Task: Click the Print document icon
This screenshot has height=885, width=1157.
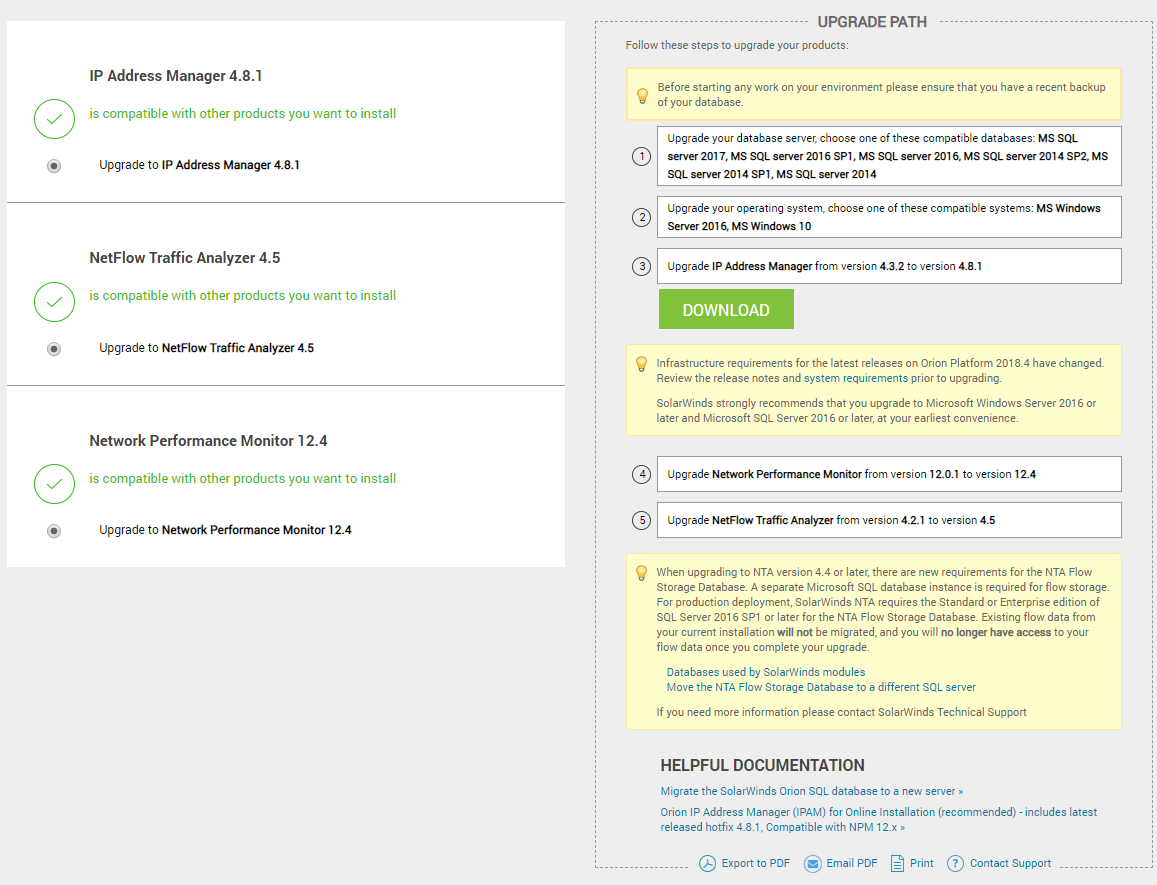Action: coord(897,864)
